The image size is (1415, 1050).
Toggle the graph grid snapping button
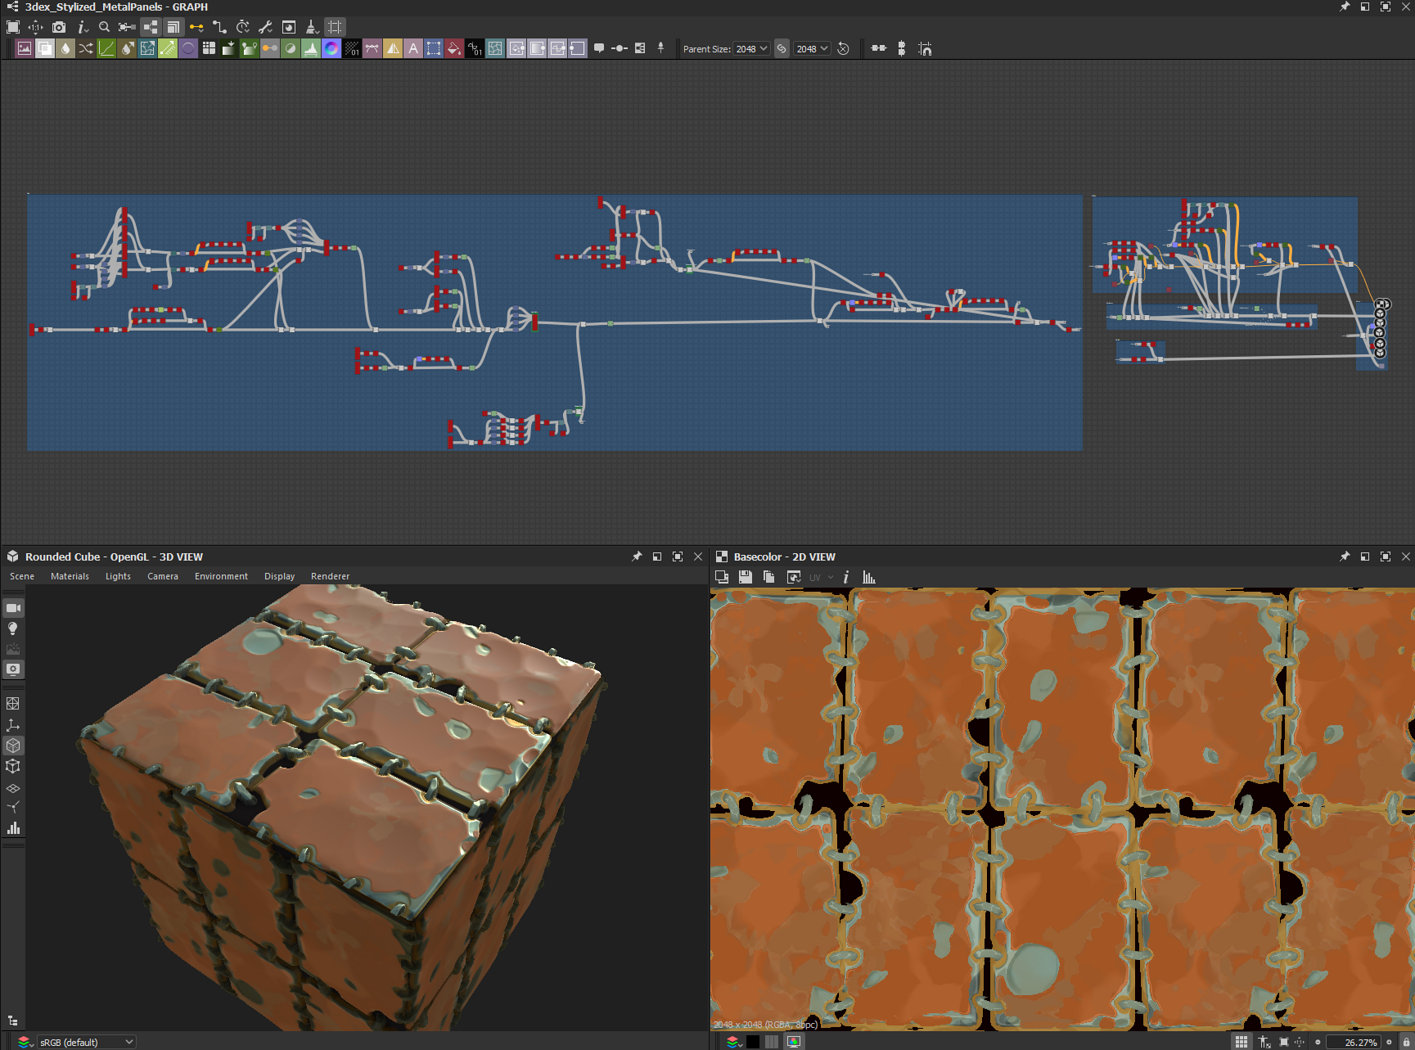pyautogui.click(x=335, y=27)
